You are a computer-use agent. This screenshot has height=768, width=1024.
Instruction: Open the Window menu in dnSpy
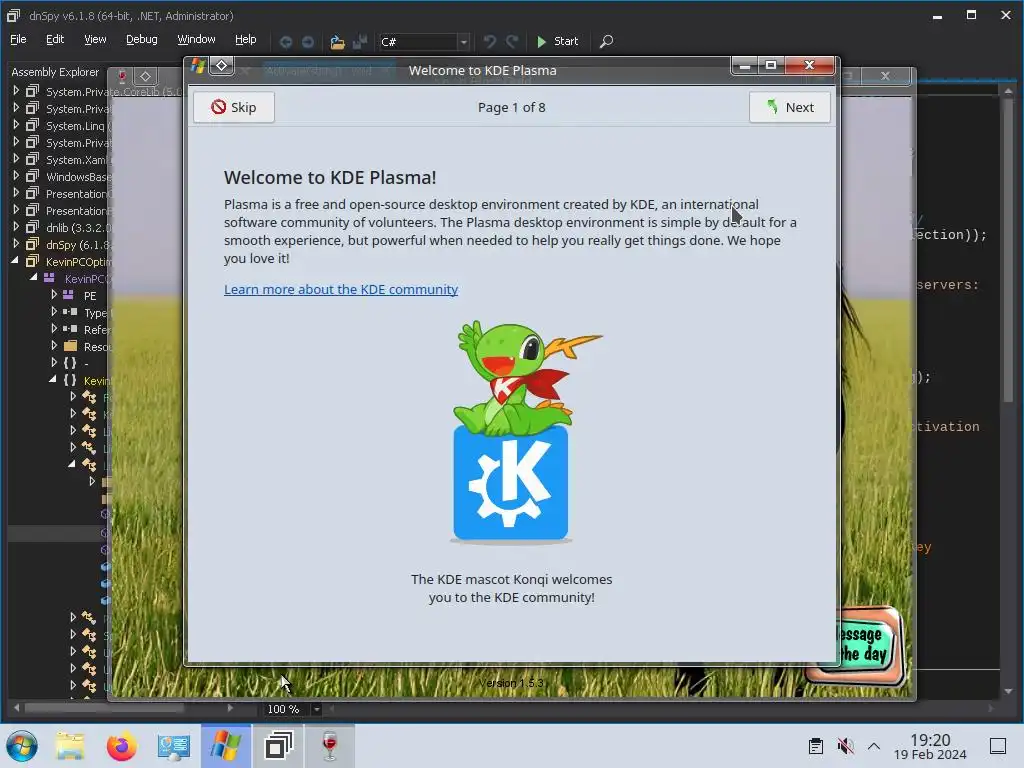[x=196, y=39]
